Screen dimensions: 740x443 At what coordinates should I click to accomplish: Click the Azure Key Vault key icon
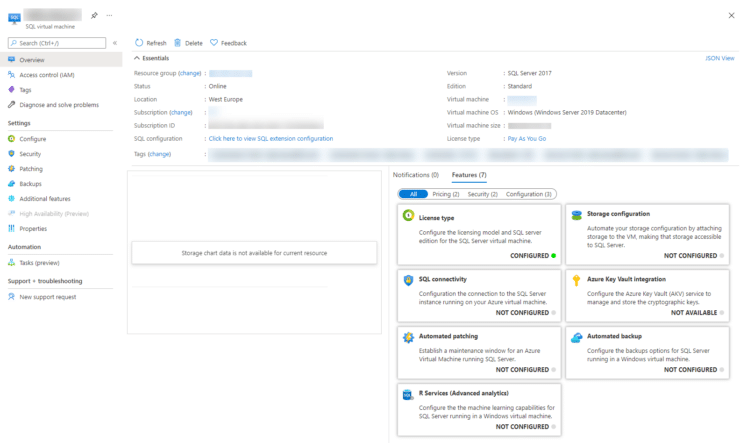click(x=576, y=280)
